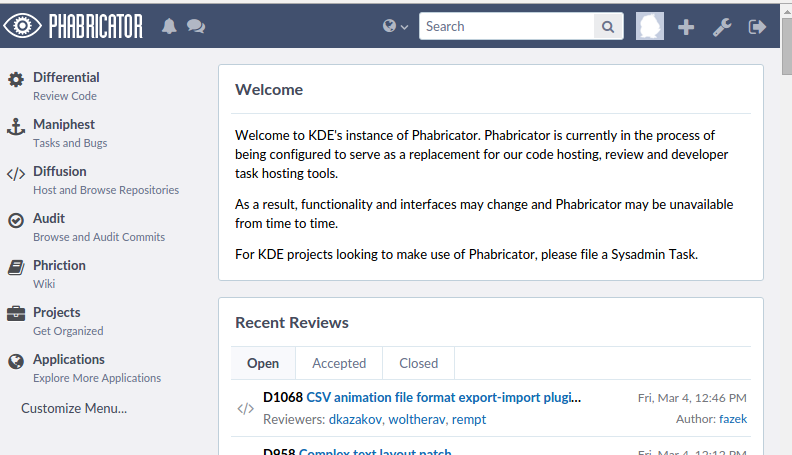792x455 pixels.
Task: Open the notifications bell icon
Action: tap(169, 26)
